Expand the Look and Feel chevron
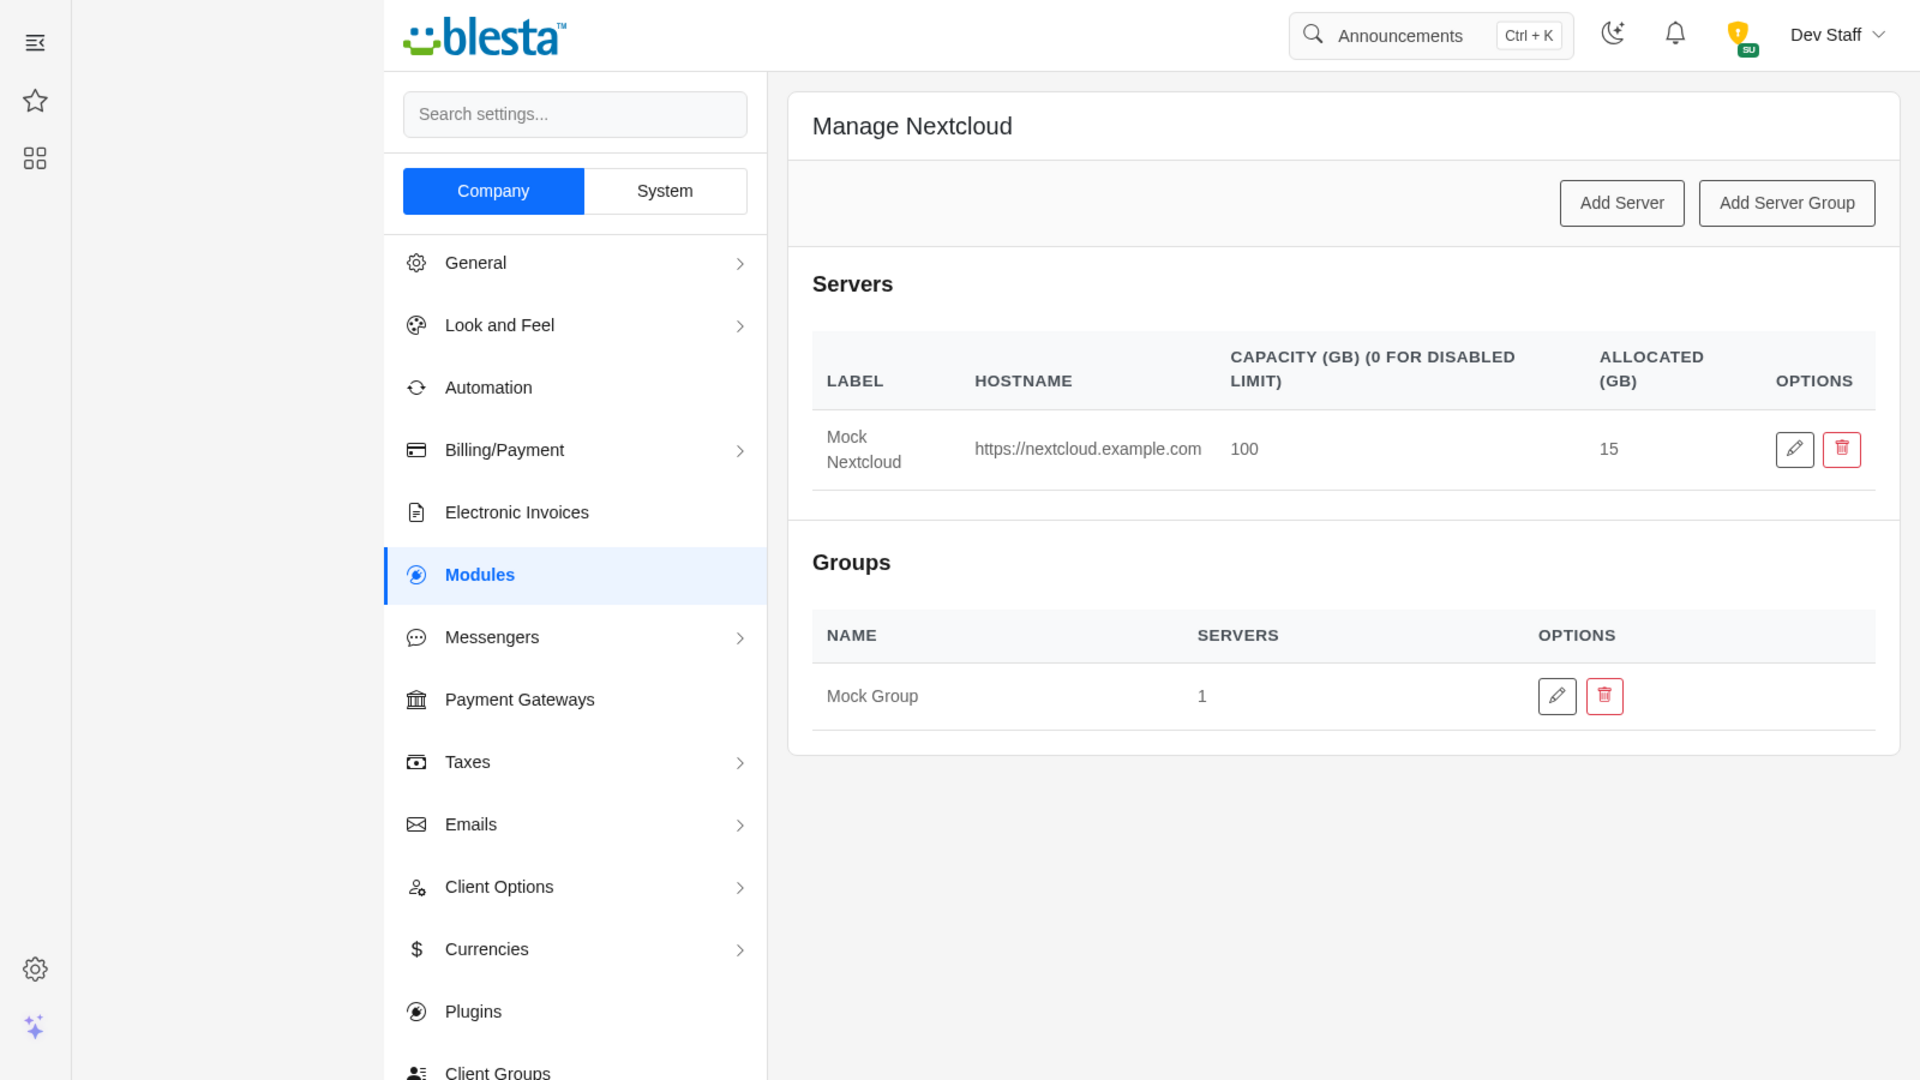 [x=740, y=327]
